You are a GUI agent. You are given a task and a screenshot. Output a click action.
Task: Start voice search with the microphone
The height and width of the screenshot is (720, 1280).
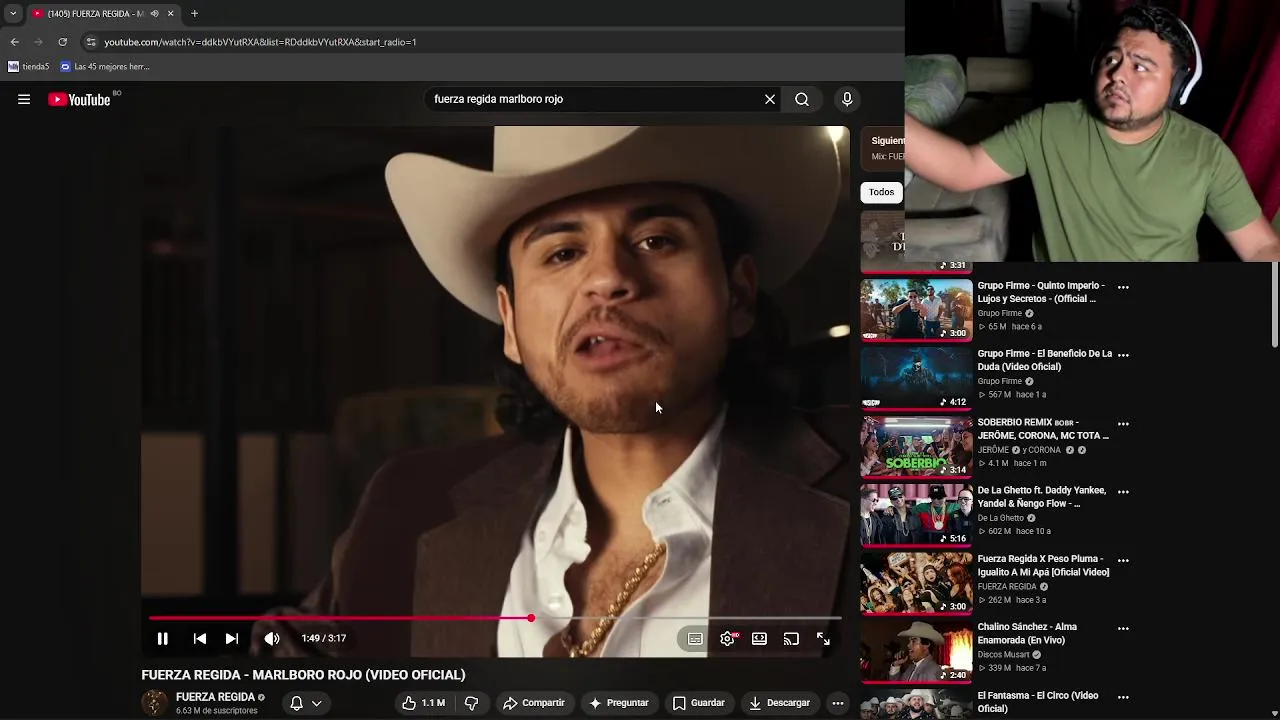[x=847, y=99]
